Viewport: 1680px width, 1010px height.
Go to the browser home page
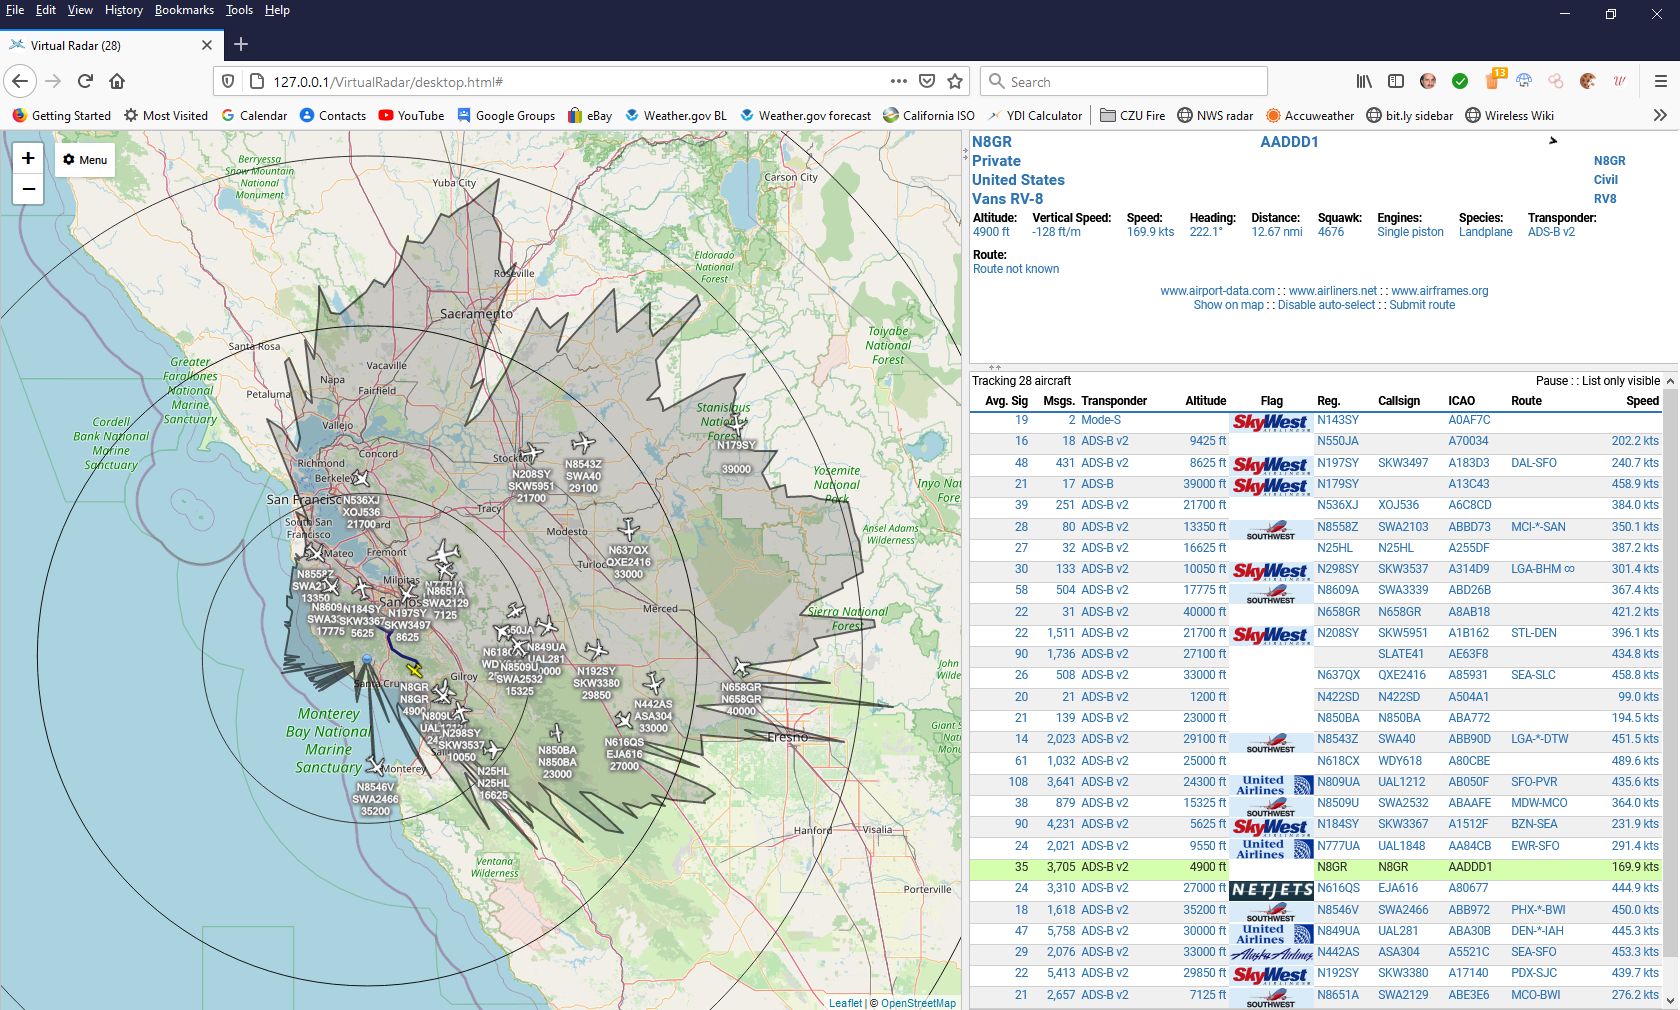pyautogui.click(x=117, y=81)
